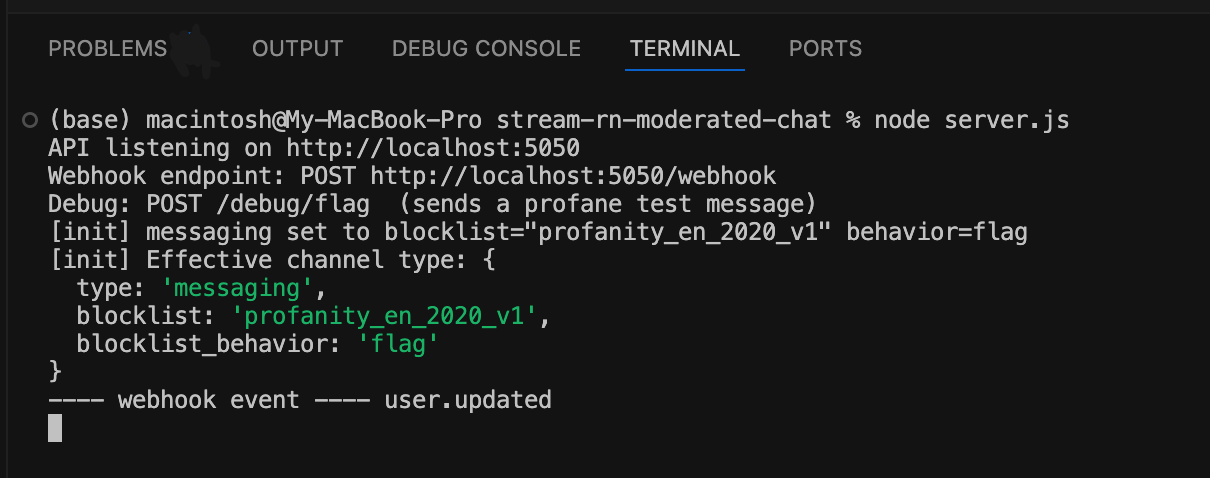Click the circle command decoration icon at prompt
1210x478 pixels.
coord(29,121)
